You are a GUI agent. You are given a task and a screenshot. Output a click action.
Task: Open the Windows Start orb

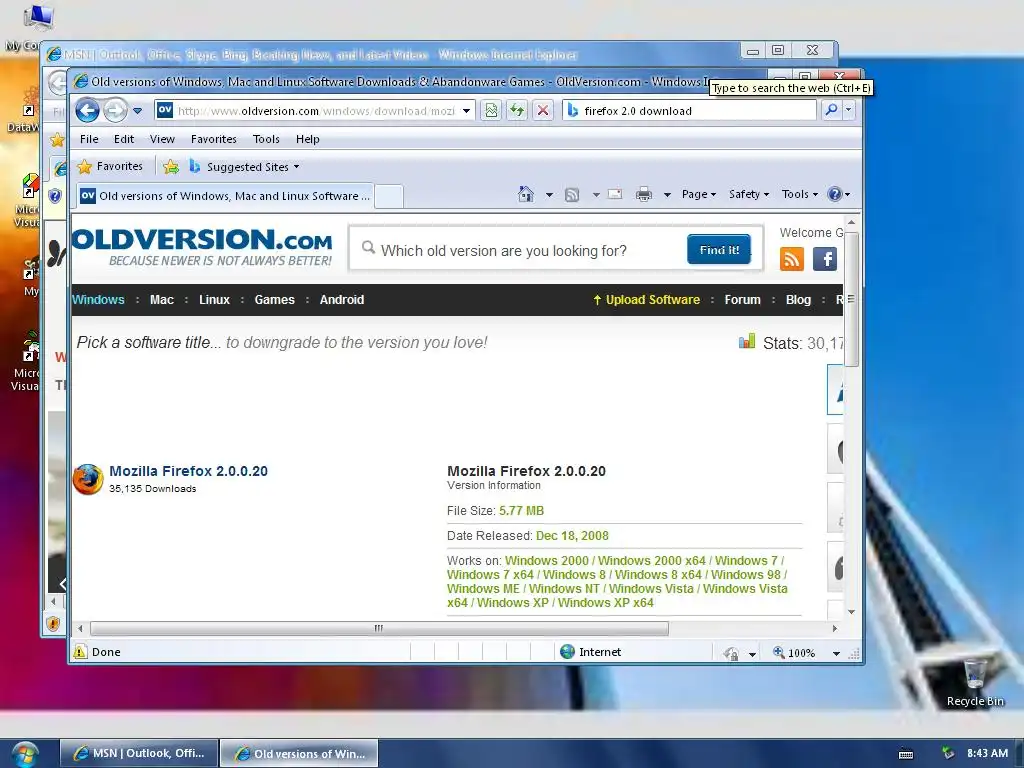(x=25, y=754)
